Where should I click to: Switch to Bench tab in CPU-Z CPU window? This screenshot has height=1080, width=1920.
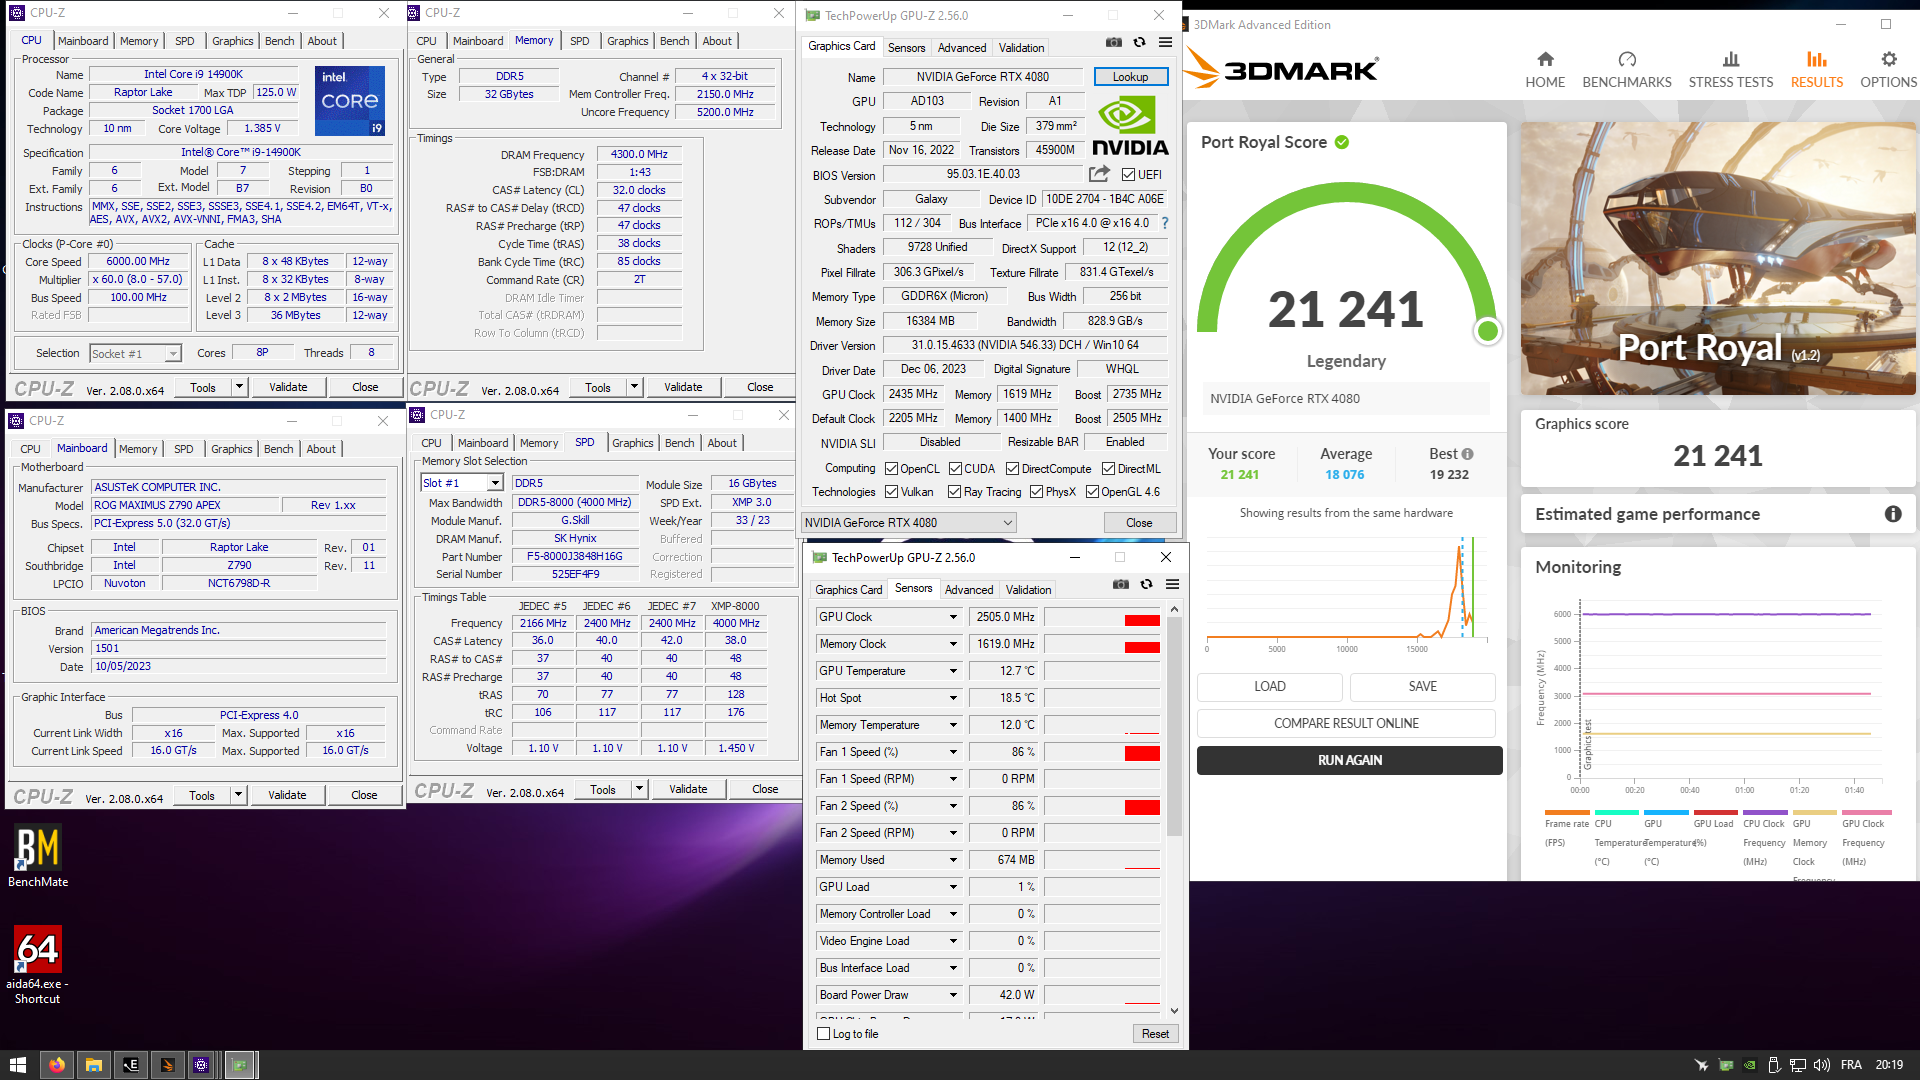point(280,41)
